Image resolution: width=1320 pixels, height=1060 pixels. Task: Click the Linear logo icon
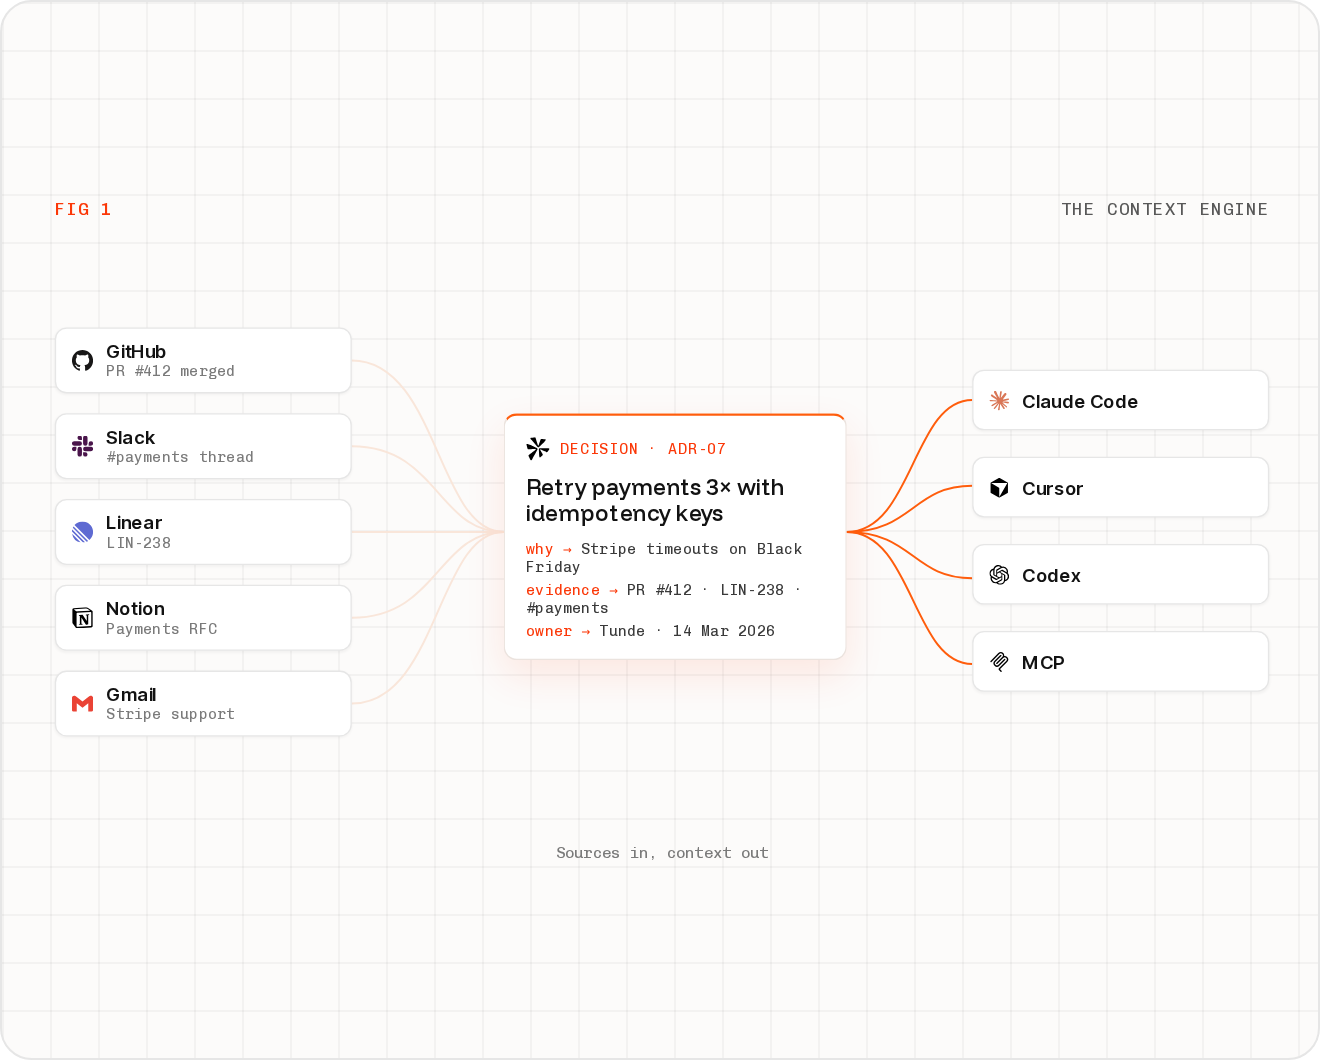point(83,532)
